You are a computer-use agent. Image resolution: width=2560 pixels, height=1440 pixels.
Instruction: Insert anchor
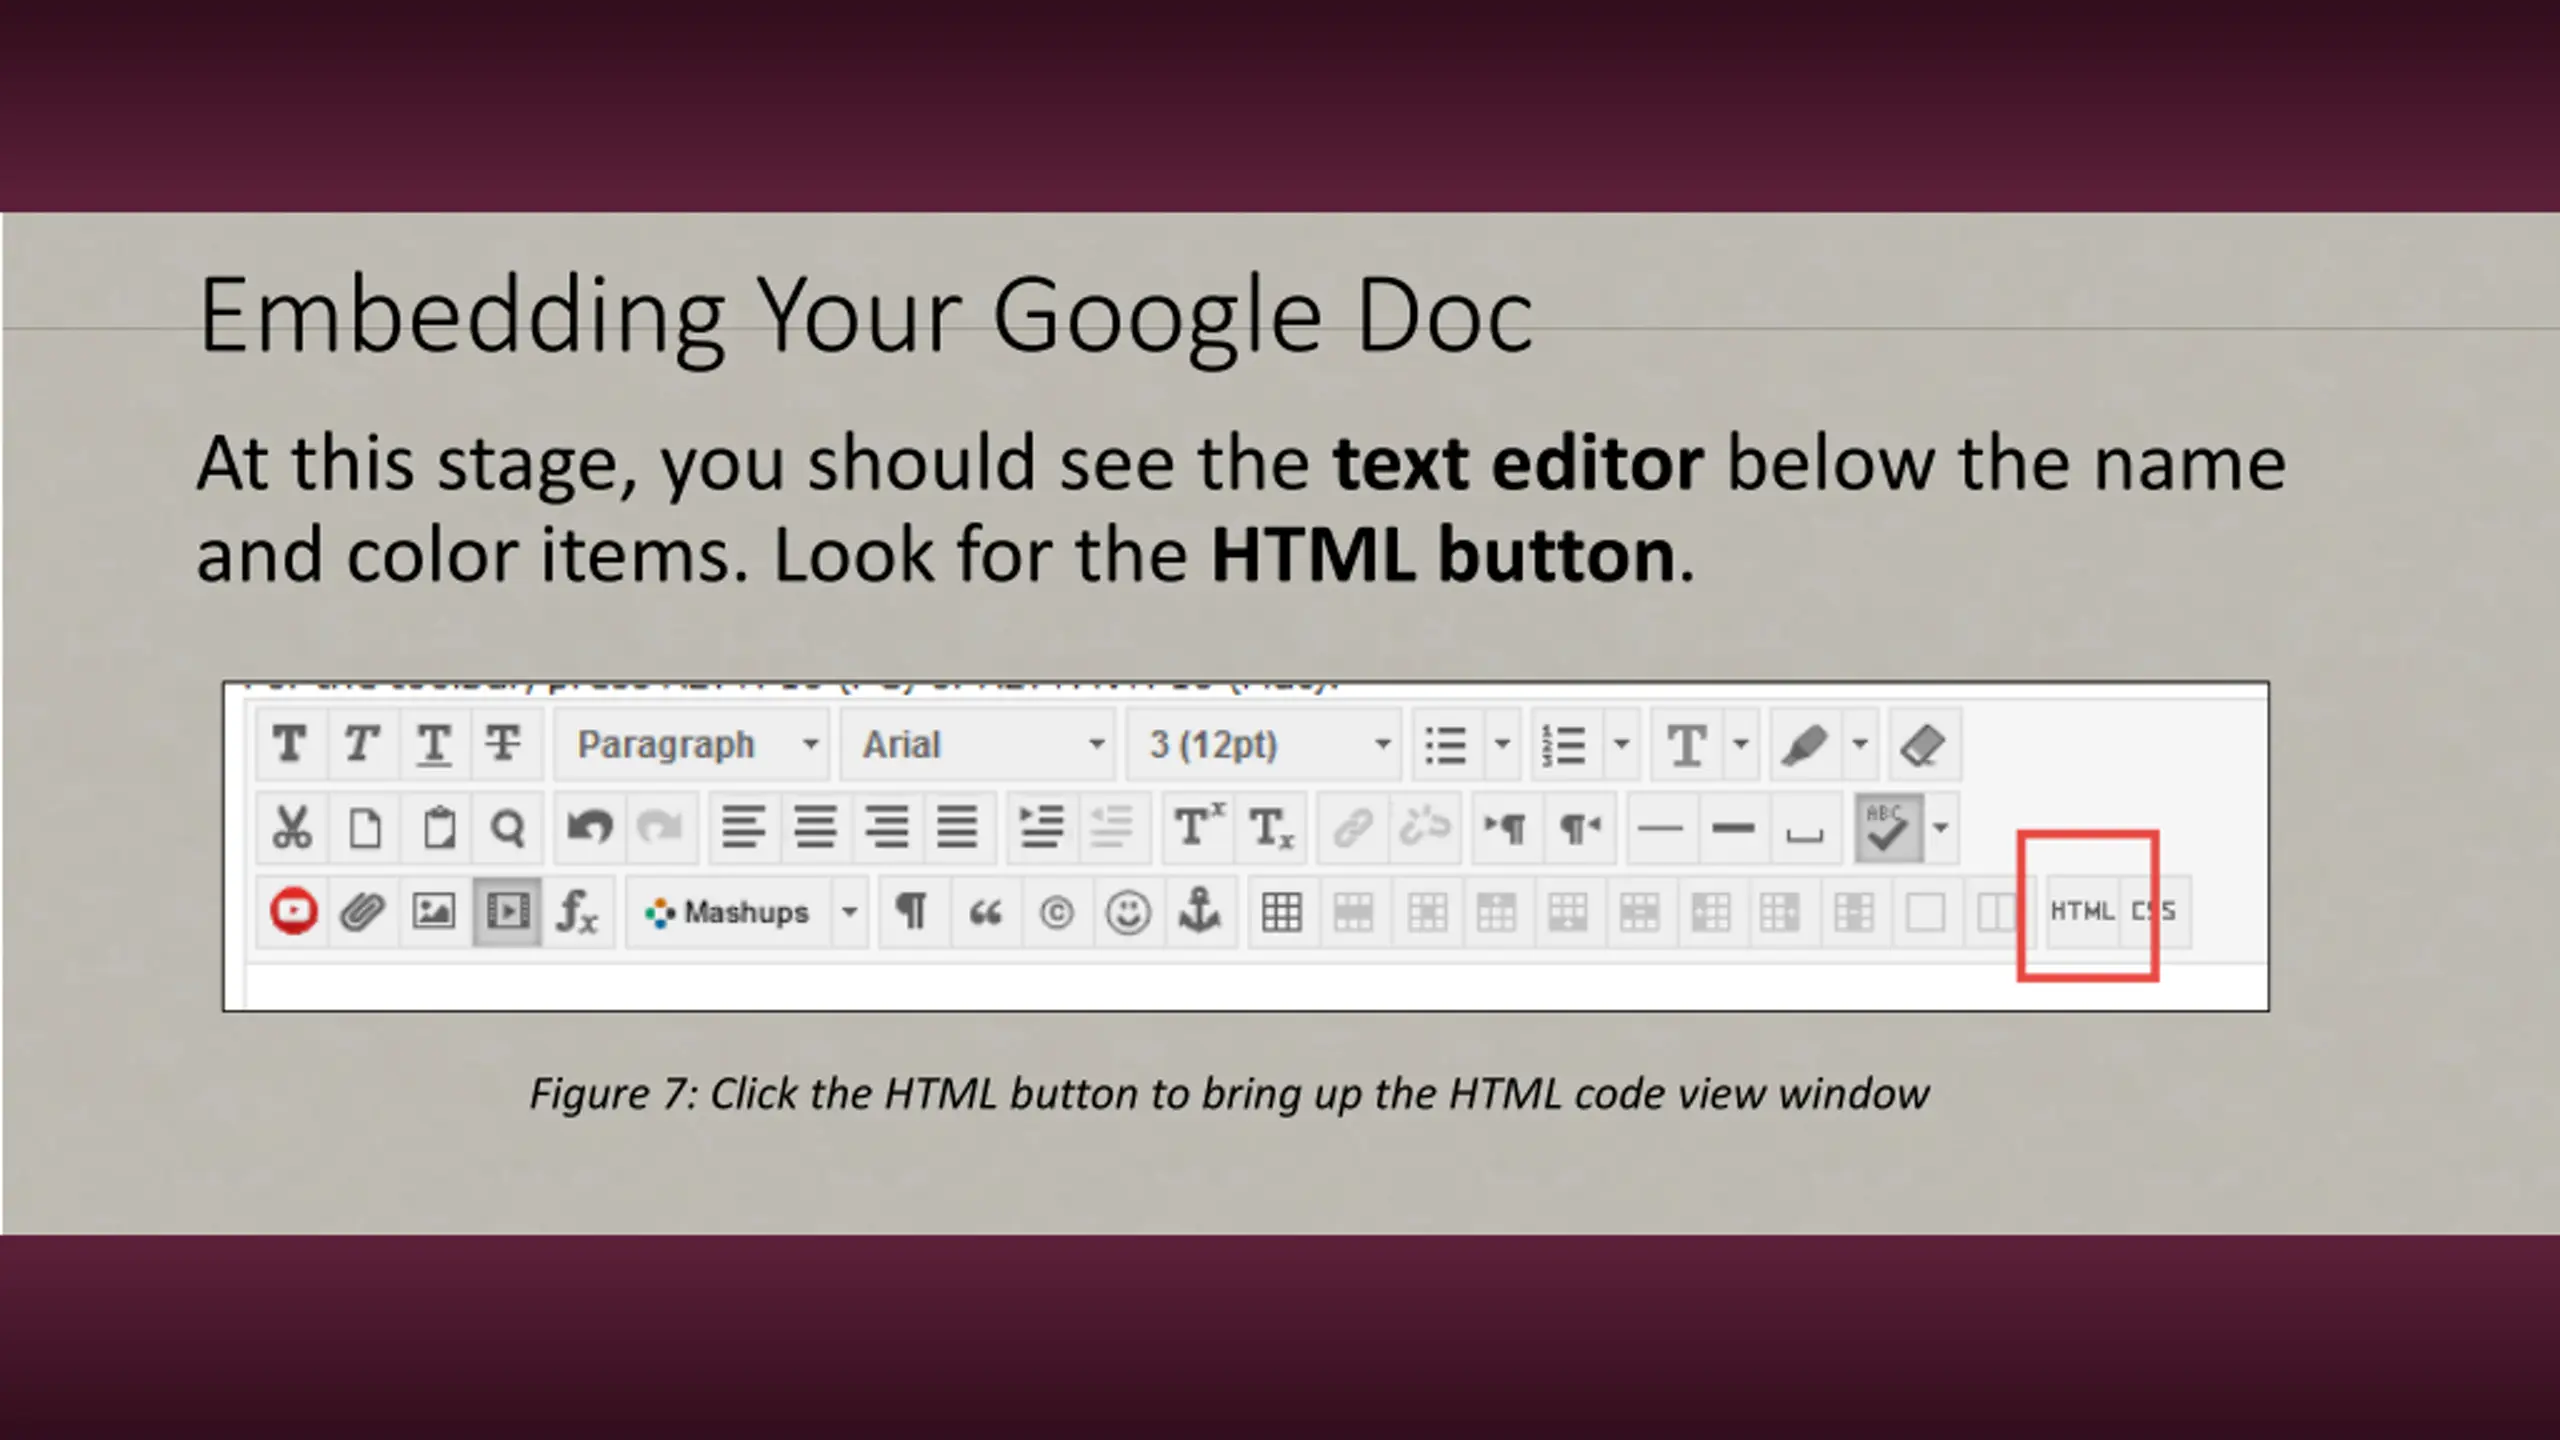[1200, 912]
